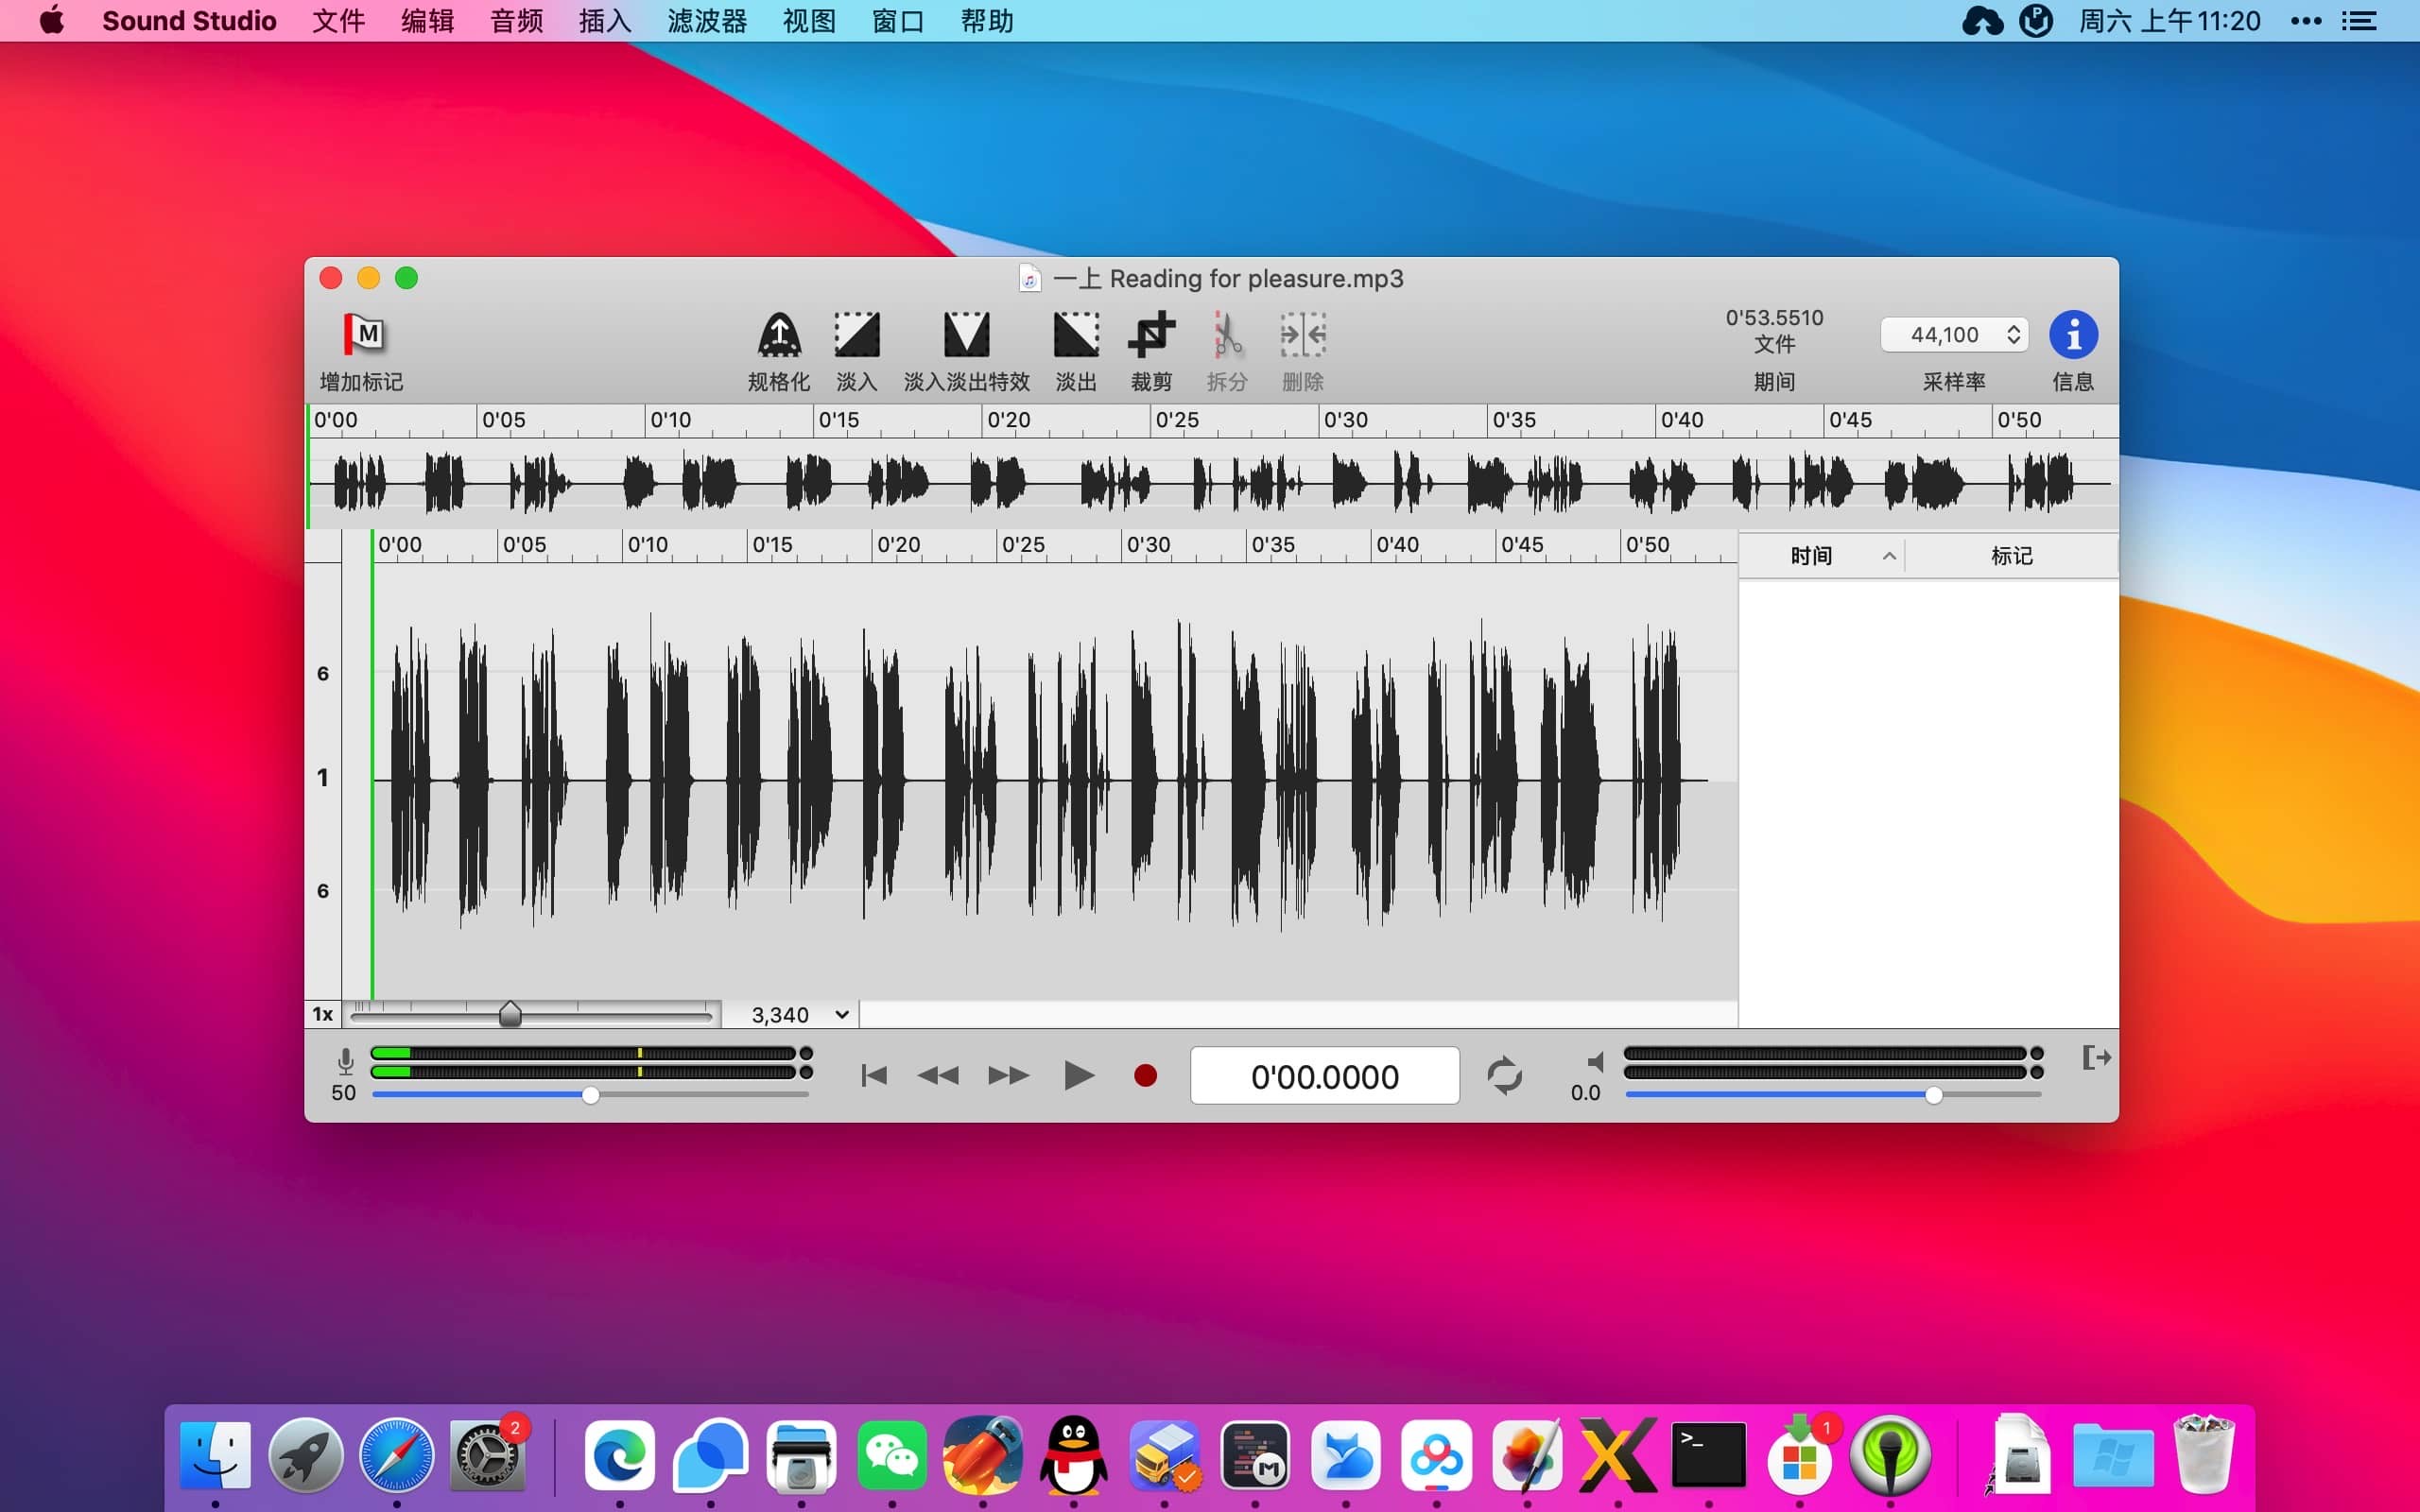Viewport: 2420px width, 1512px height.
Task: Click the rewind button
Action: point(938,1075)
